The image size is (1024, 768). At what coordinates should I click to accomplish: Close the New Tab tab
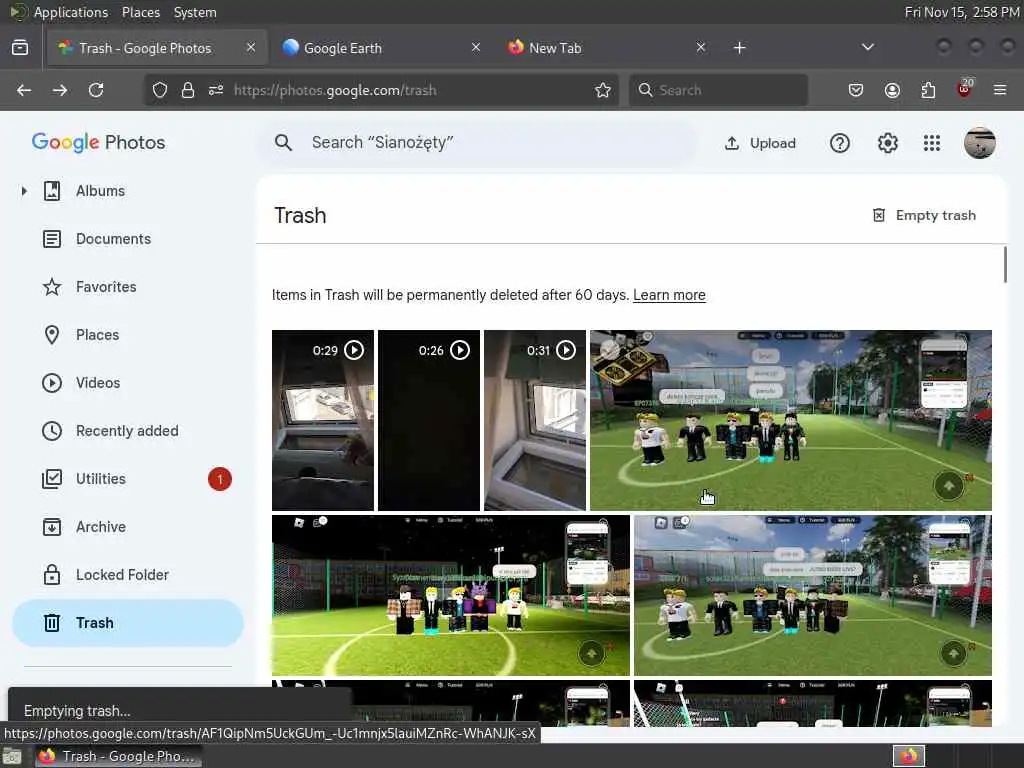point(701,47)
